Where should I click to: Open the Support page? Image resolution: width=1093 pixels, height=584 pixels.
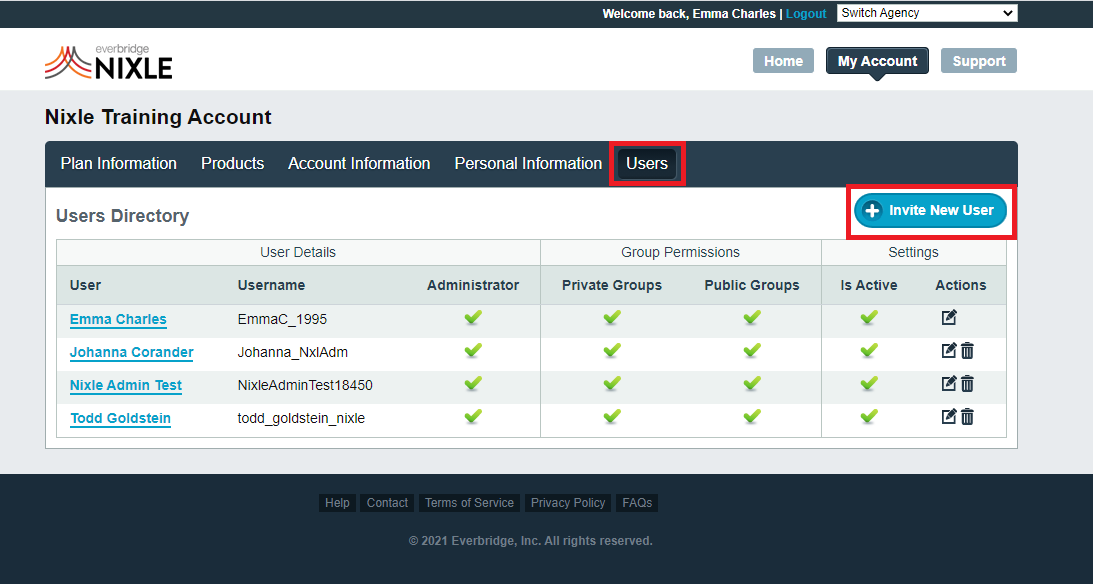[x=979, y=61]
